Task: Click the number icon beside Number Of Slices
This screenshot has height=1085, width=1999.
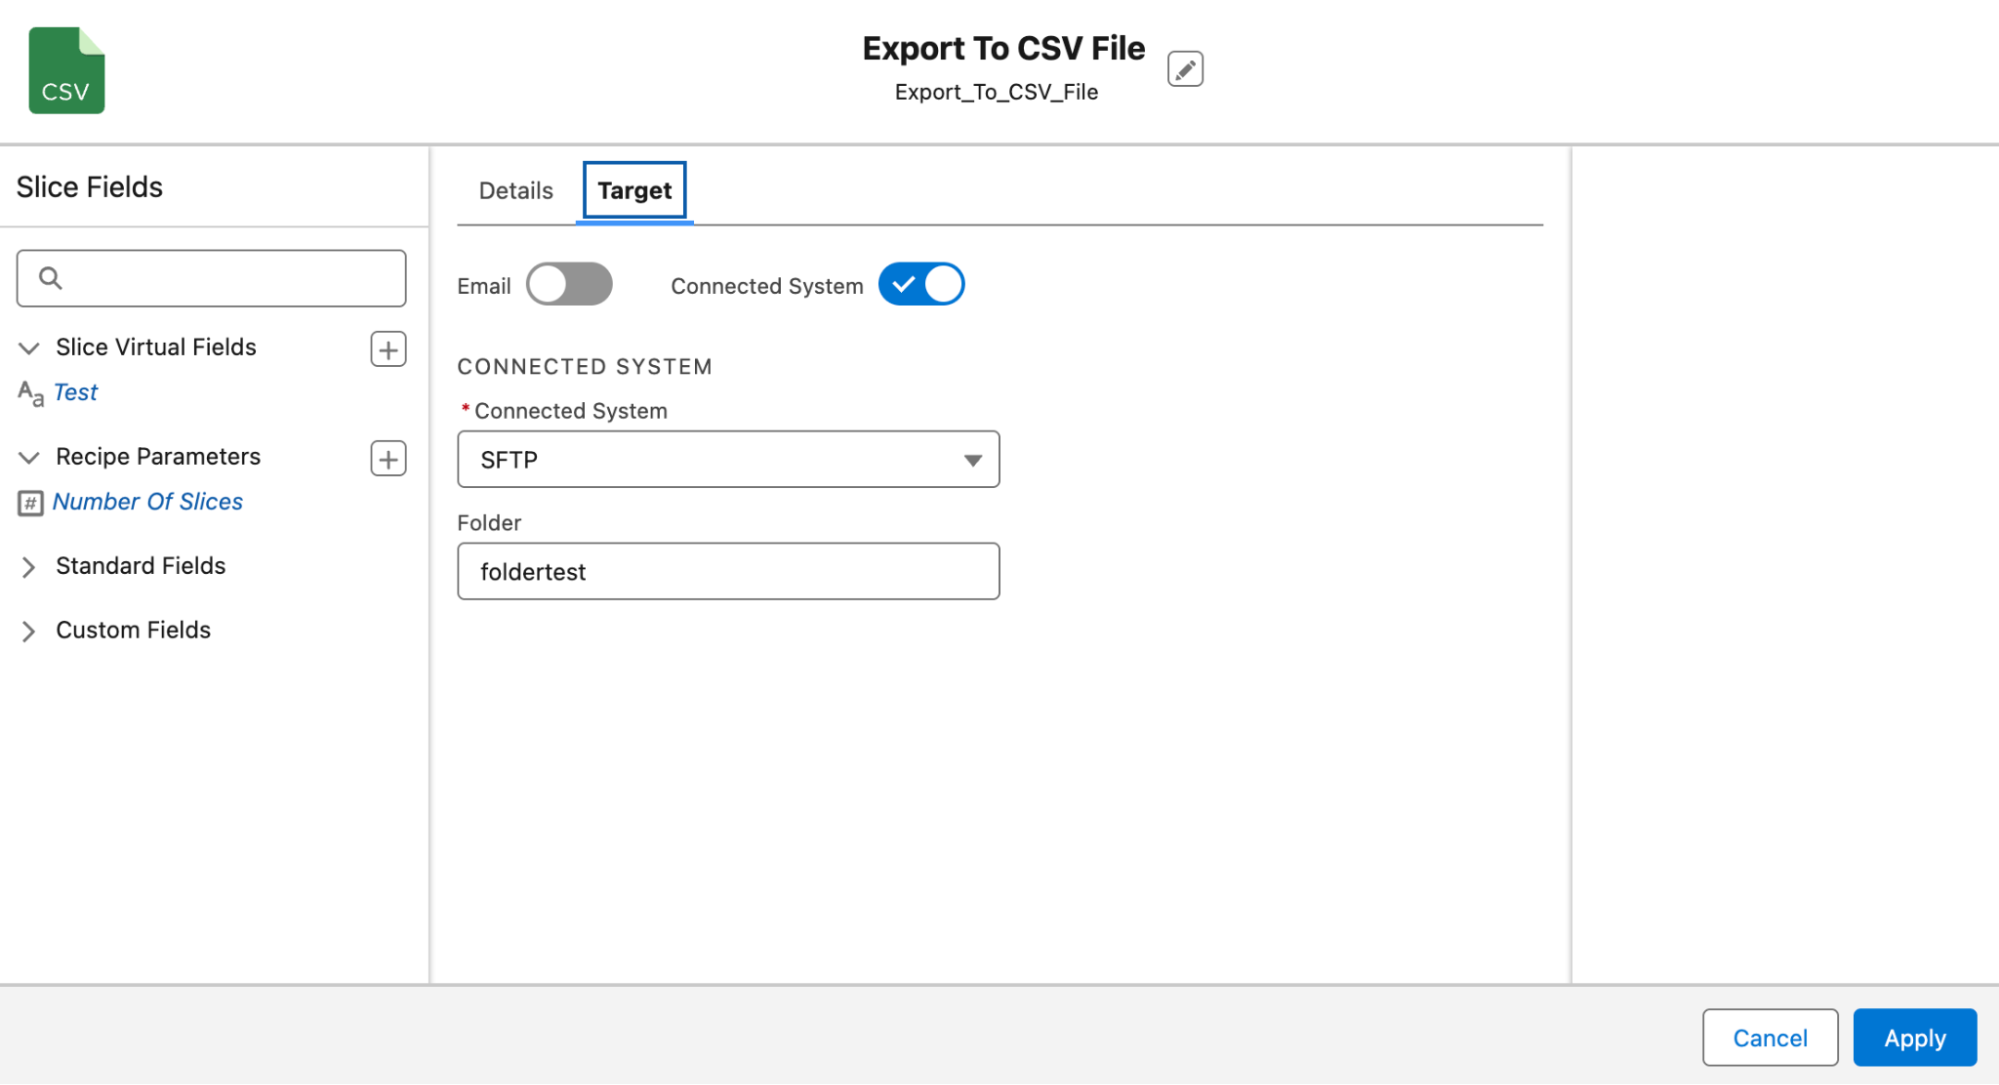Action: 30,502
